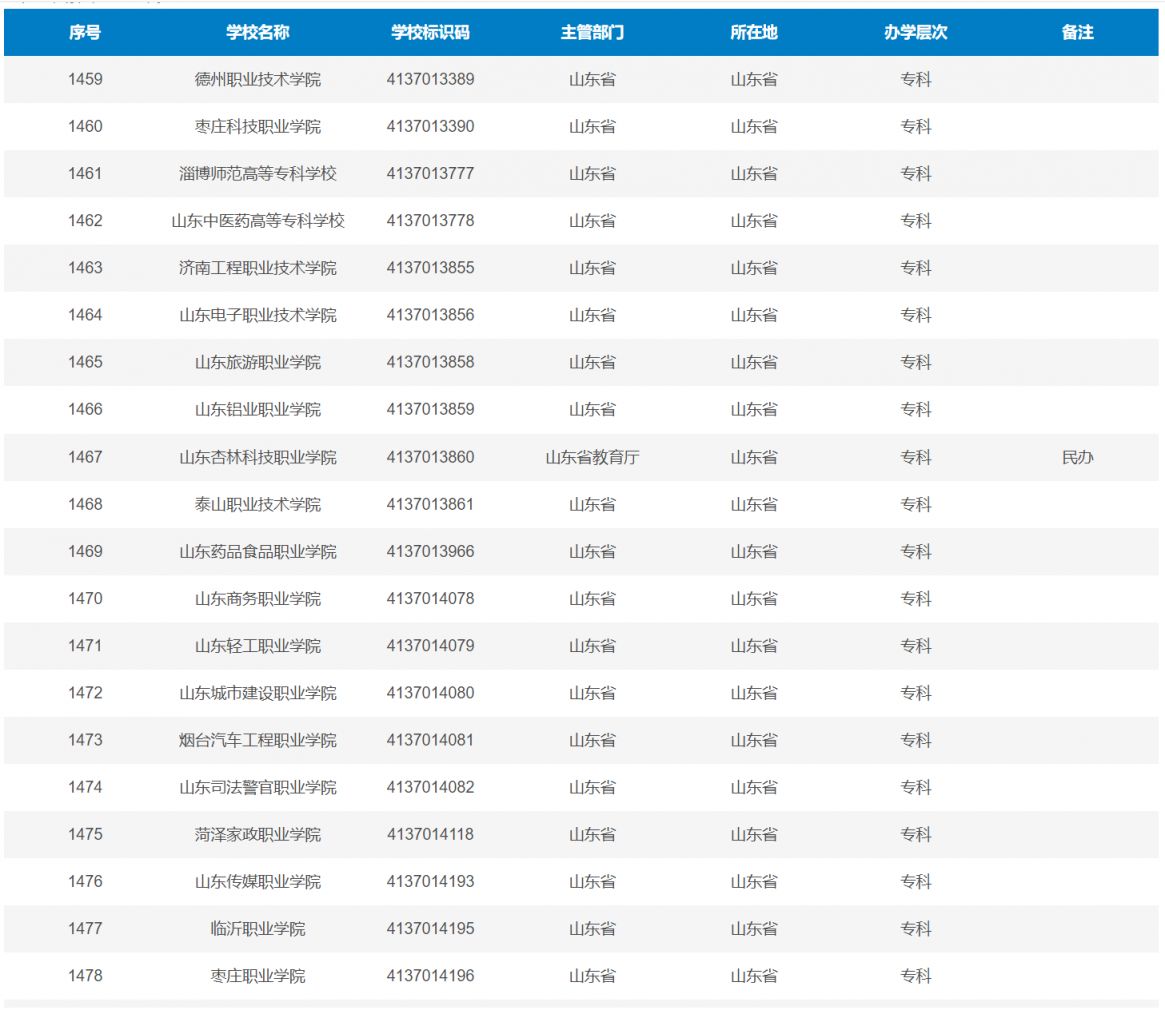The height and width of the screenshot is (1022, 1165).
Task: Select school name 枣庄职业学院
Action: pos(257,976)
